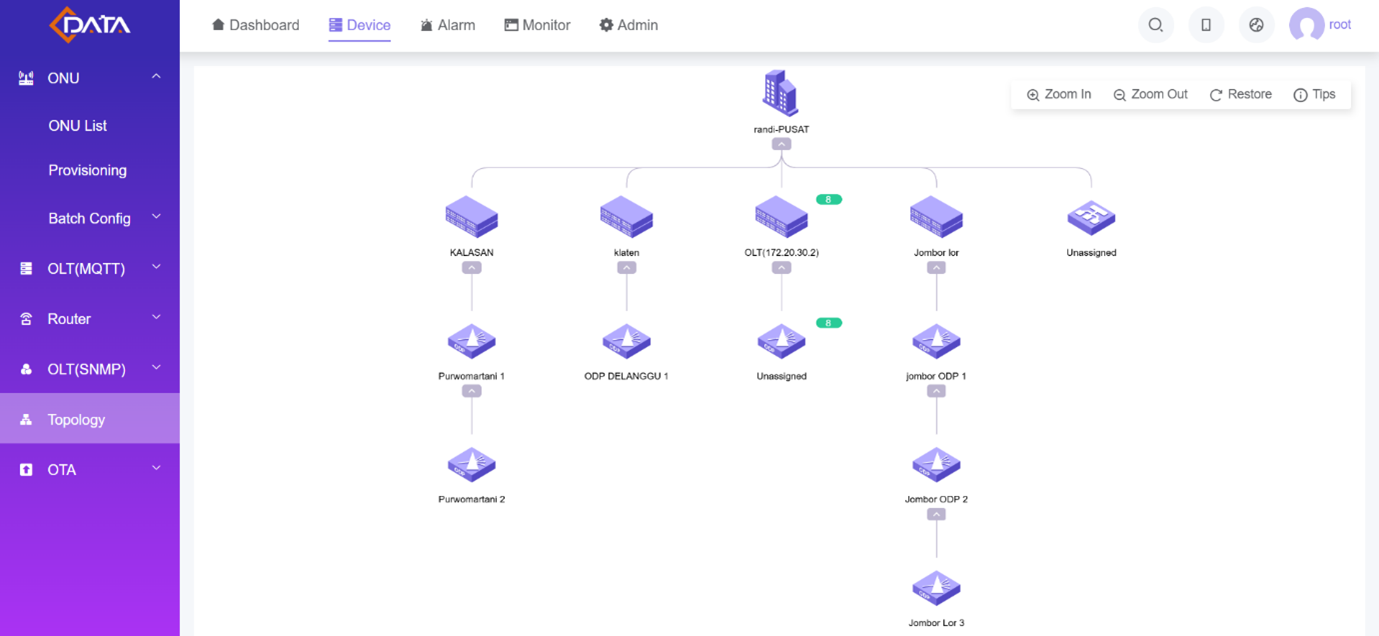Select the KALASAN OLT device icon
The image size is (1379, 636).
pos(471,217)
